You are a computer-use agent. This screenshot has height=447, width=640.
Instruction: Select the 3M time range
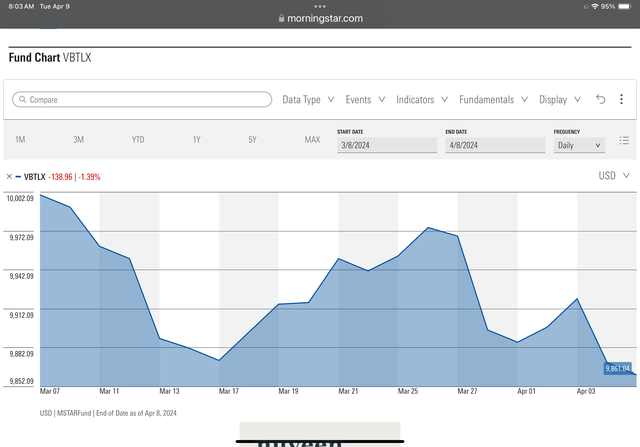coord(78,140)
